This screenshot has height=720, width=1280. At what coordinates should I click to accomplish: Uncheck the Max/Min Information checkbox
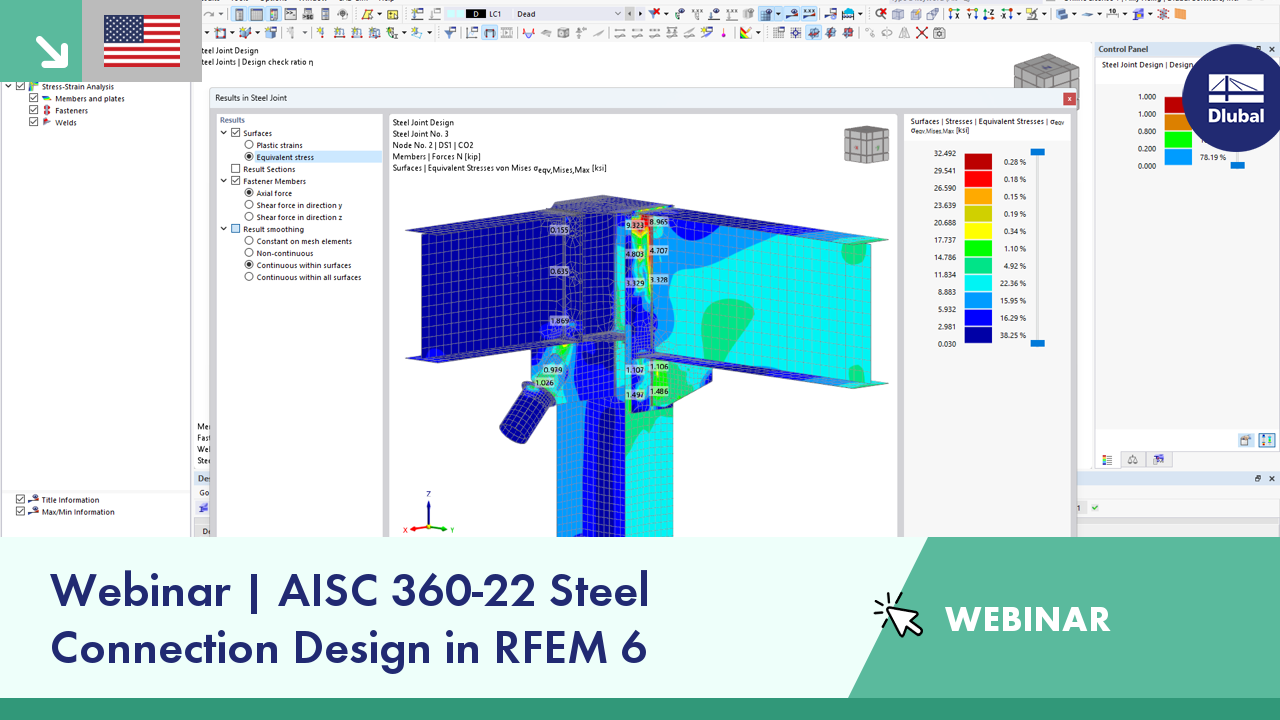[21, 511]
